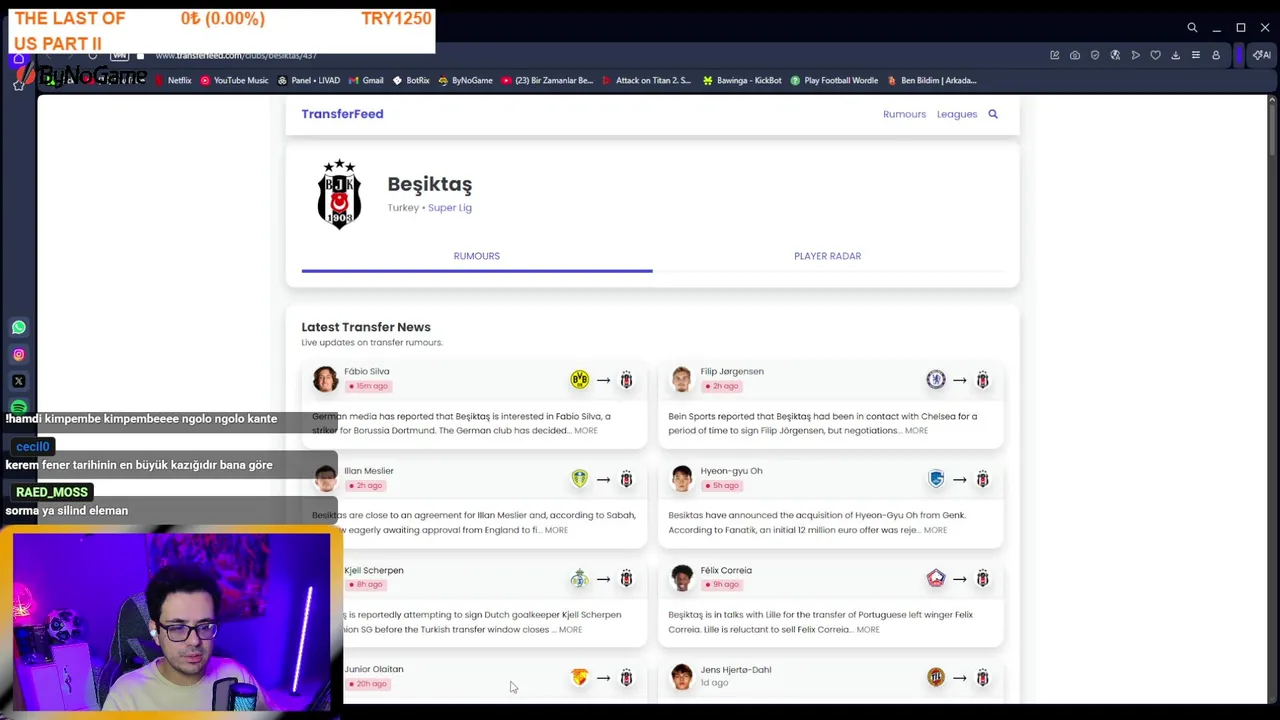Click the browser tab search magnifier
This screenshot has width=1280, height=720.
click(1192, 28)
